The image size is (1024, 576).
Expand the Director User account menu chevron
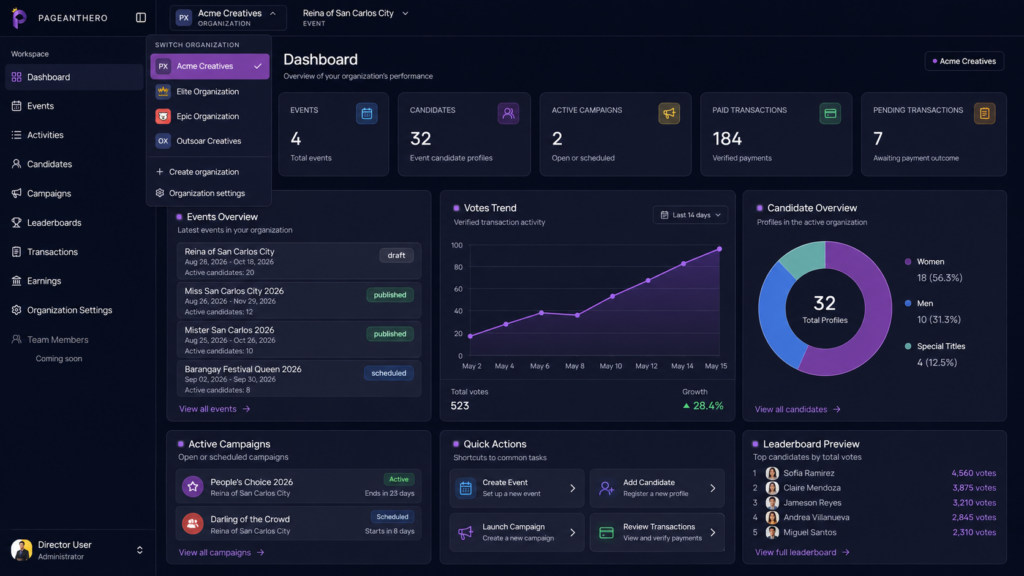[139, 550]
